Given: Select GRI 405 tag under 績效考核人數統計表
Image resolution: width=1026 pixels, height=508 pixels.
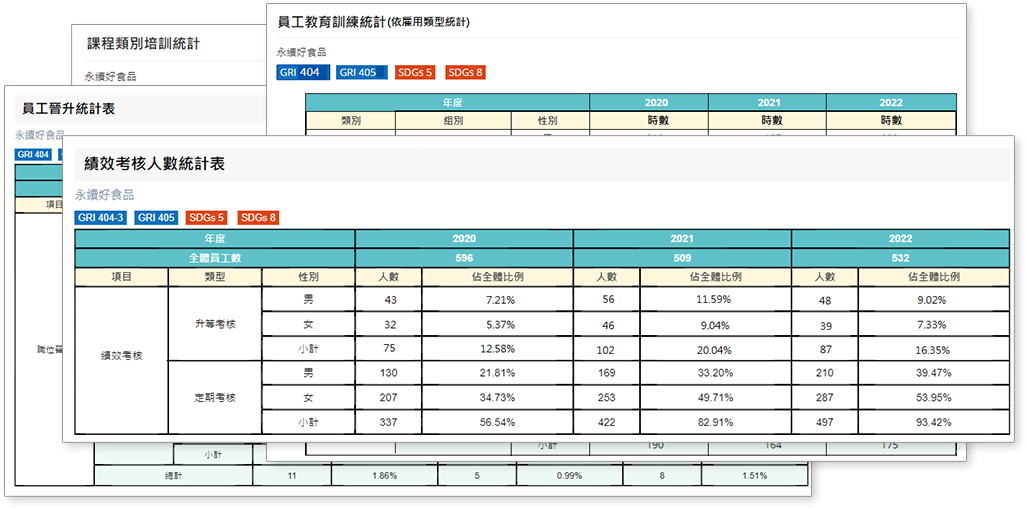Looking at the screenshot, I should [x=156, y=217].
